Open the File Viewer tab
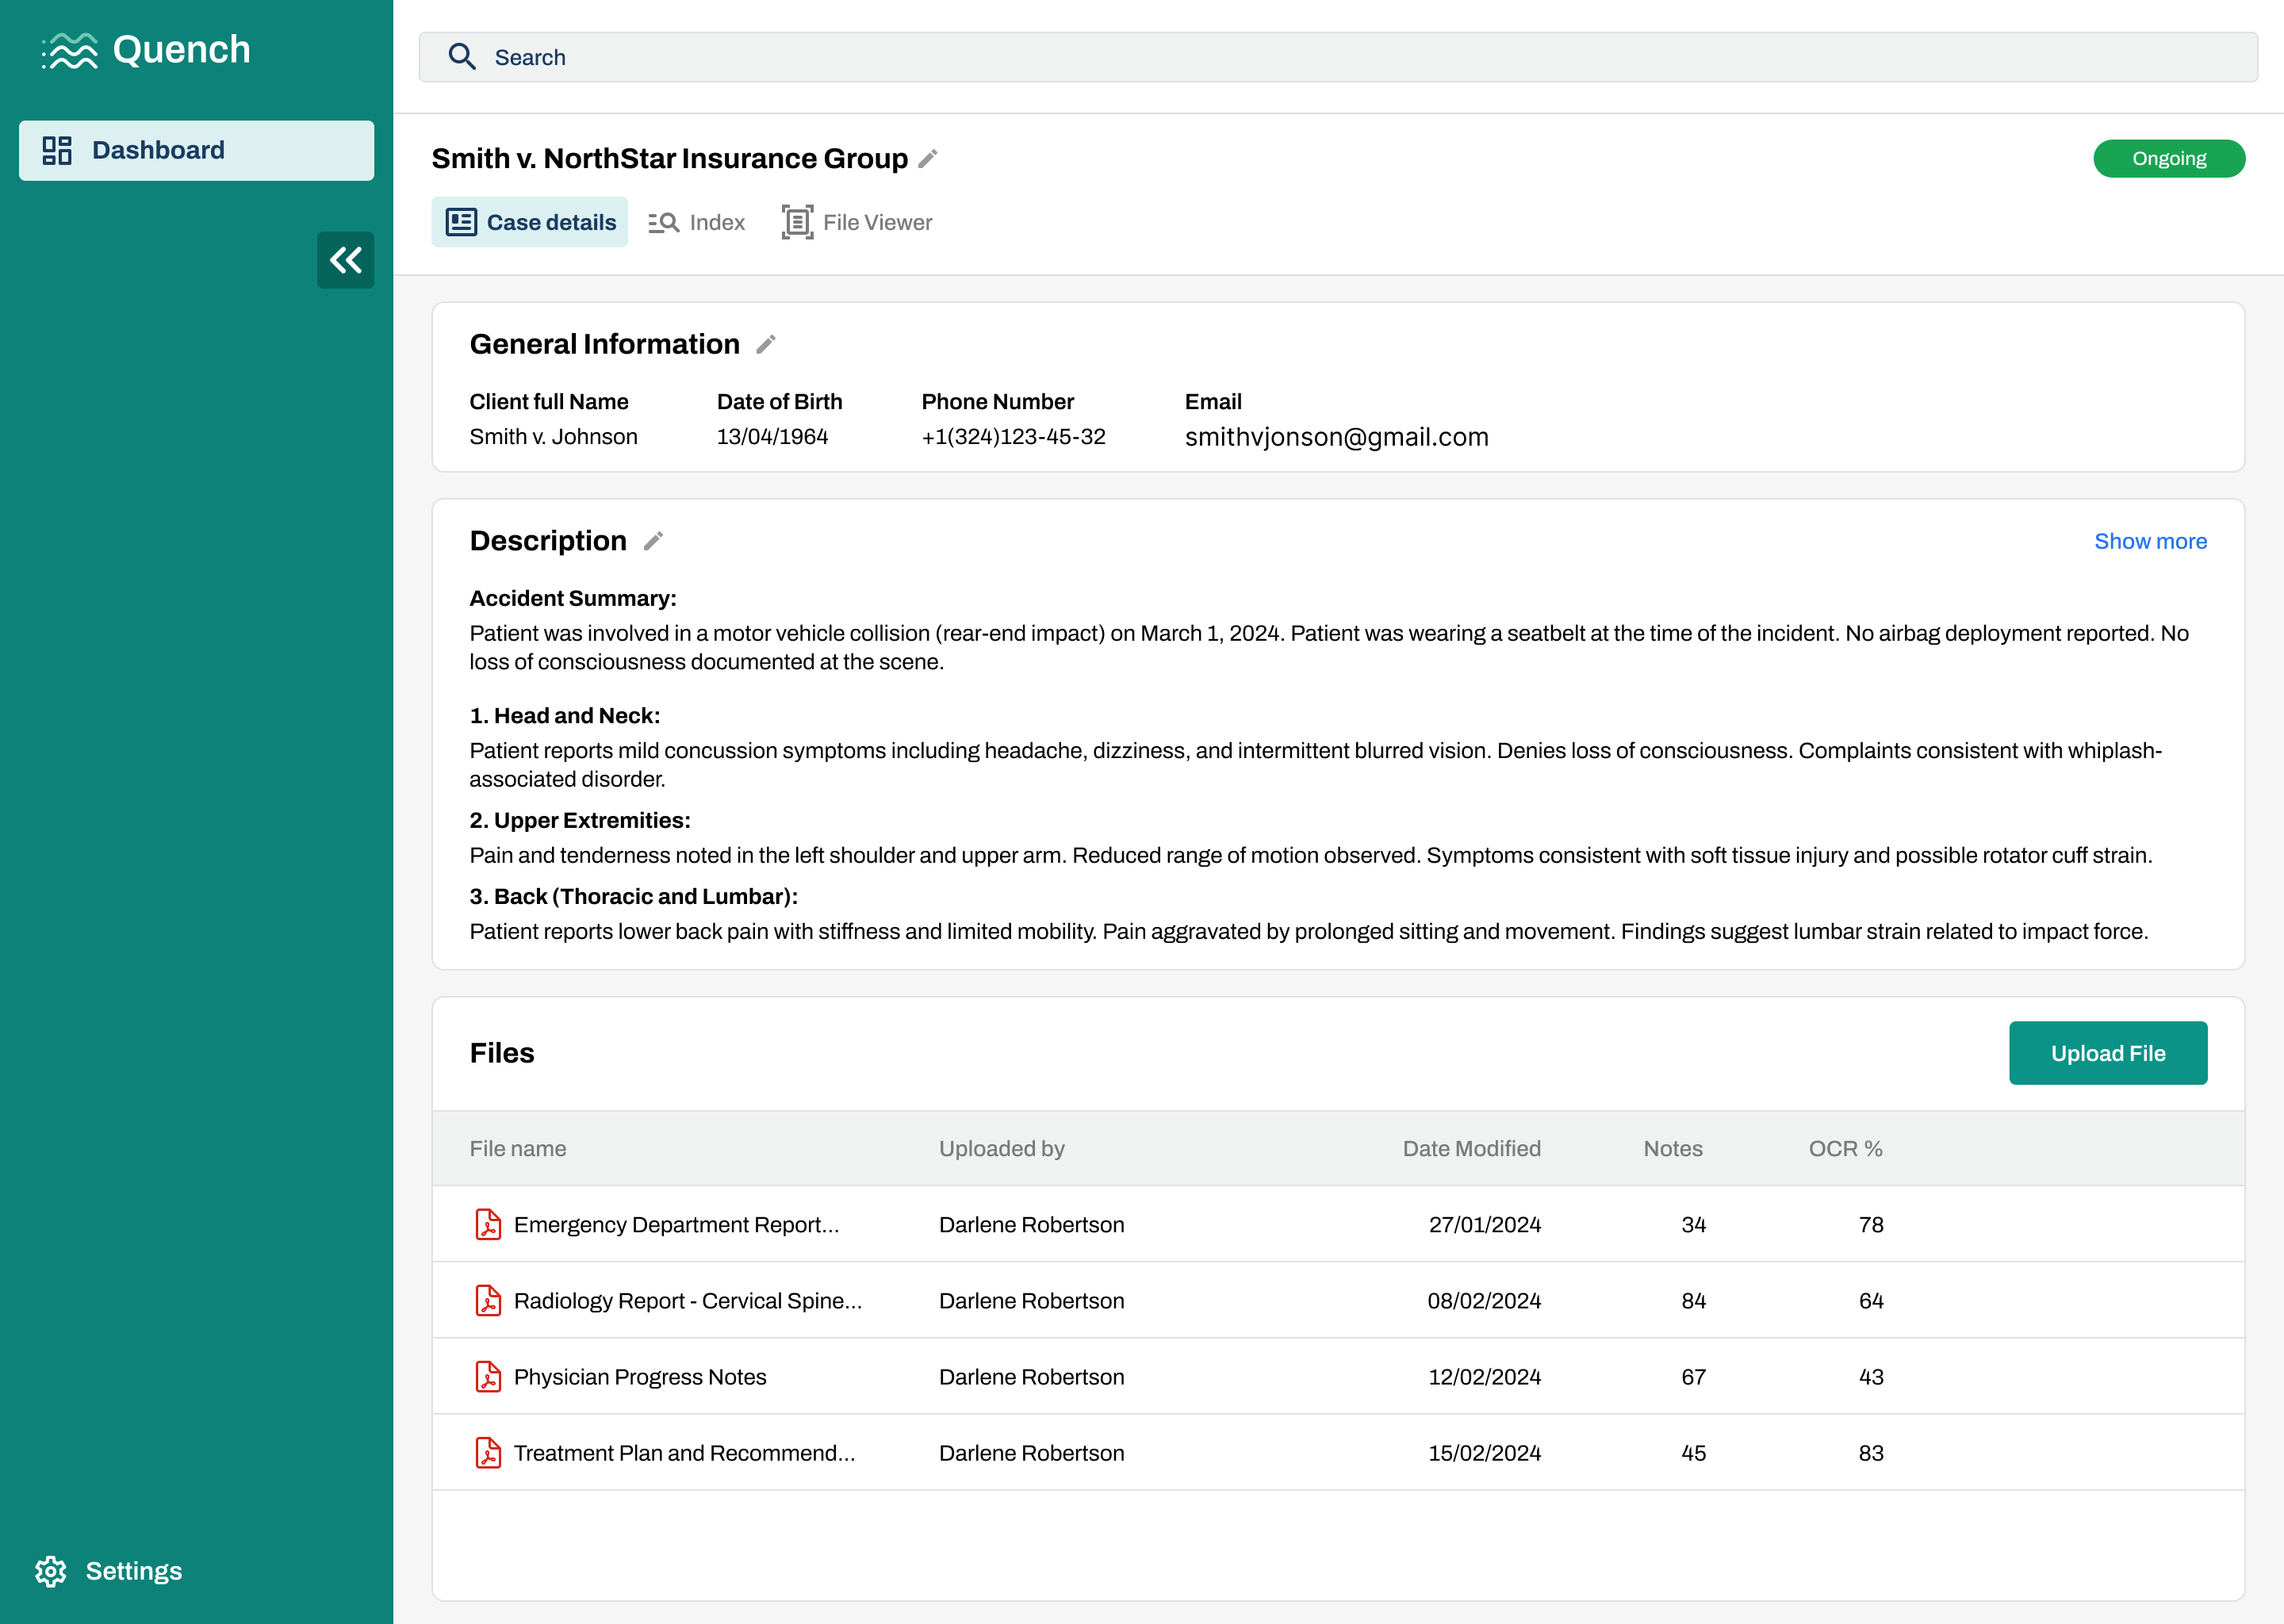 click(857, 222)
